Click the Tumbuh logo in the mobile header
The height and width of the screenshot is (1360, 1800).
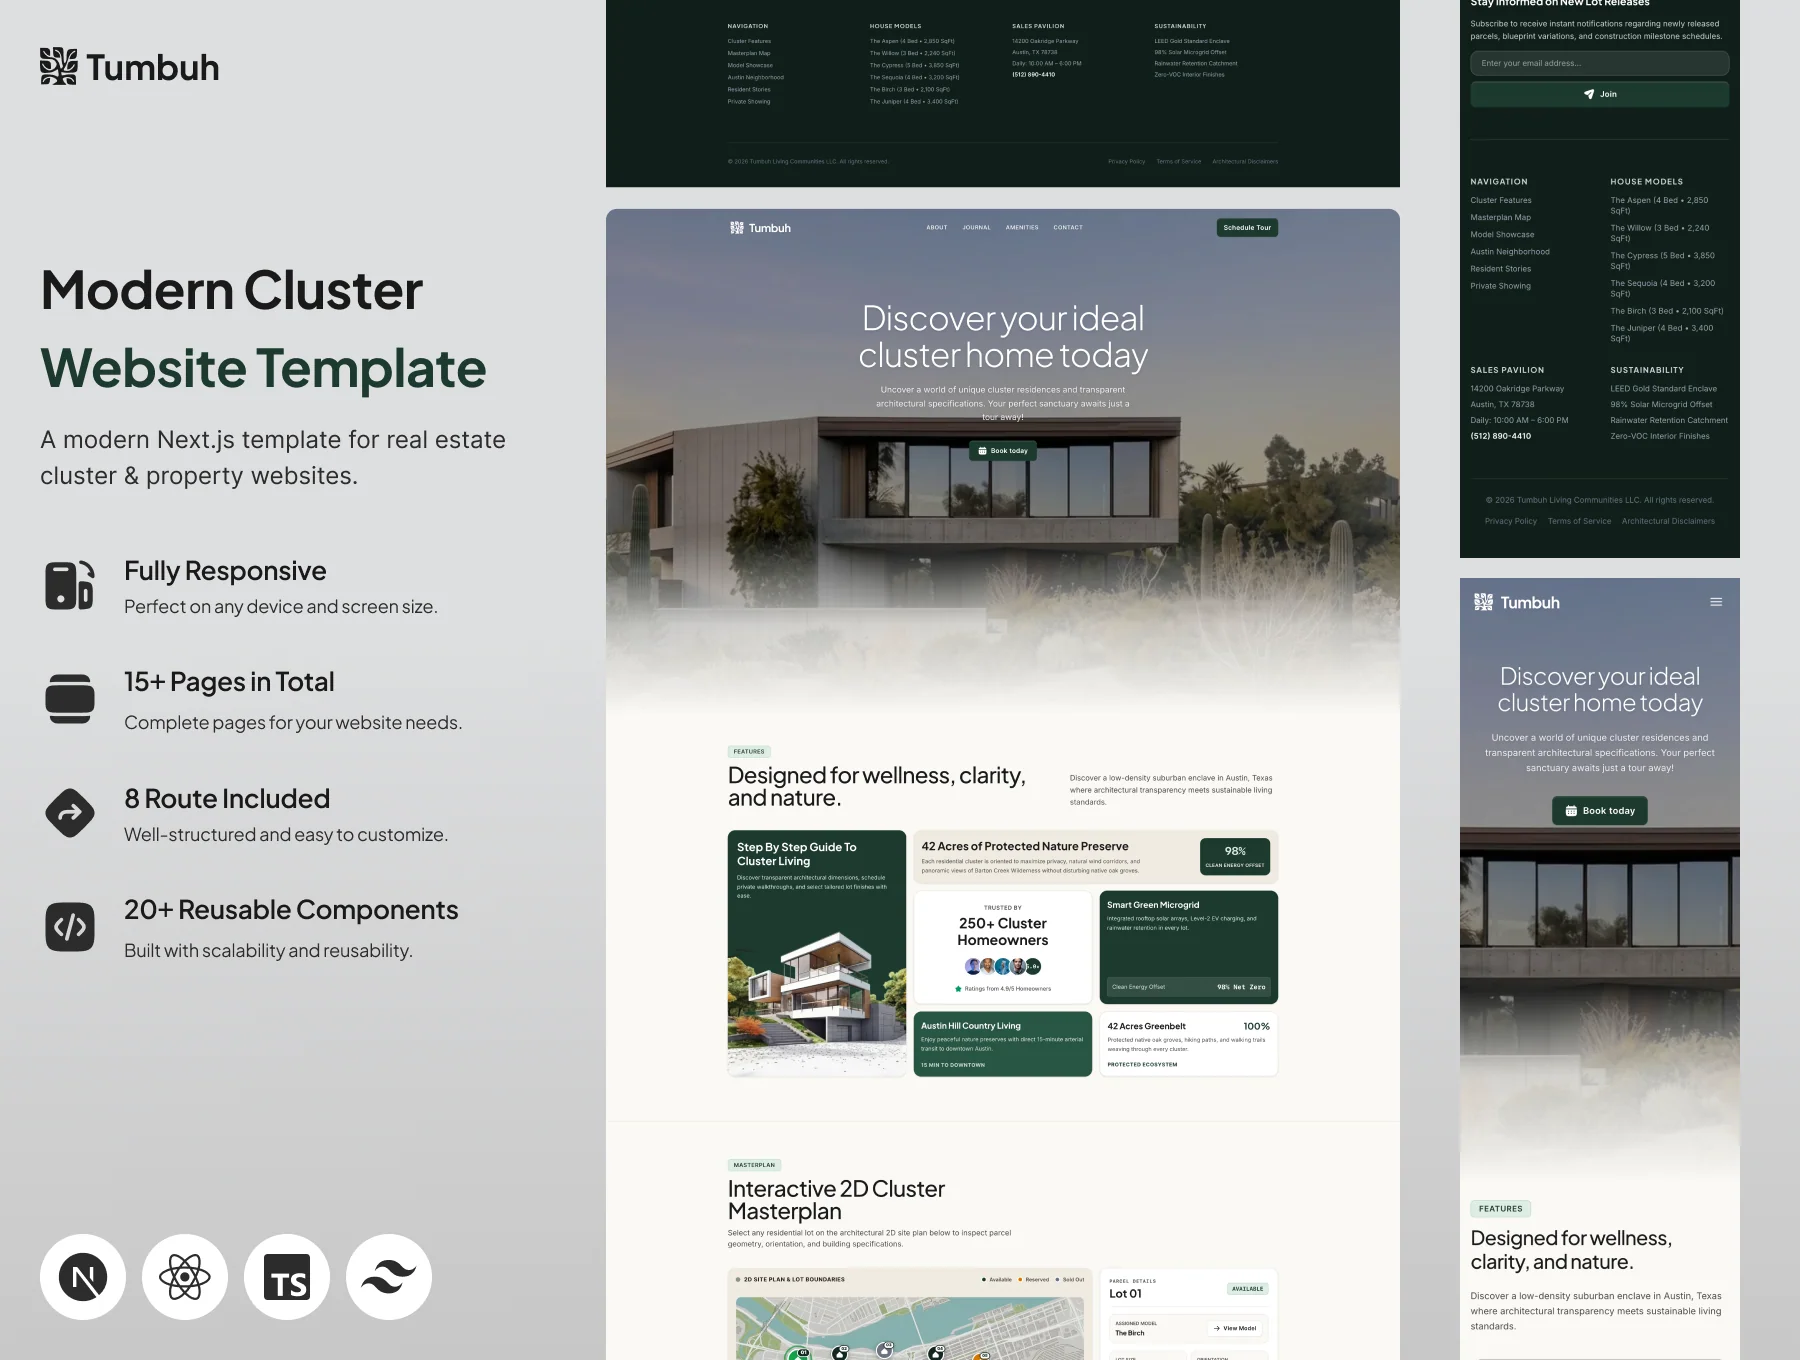(1516, 602)
